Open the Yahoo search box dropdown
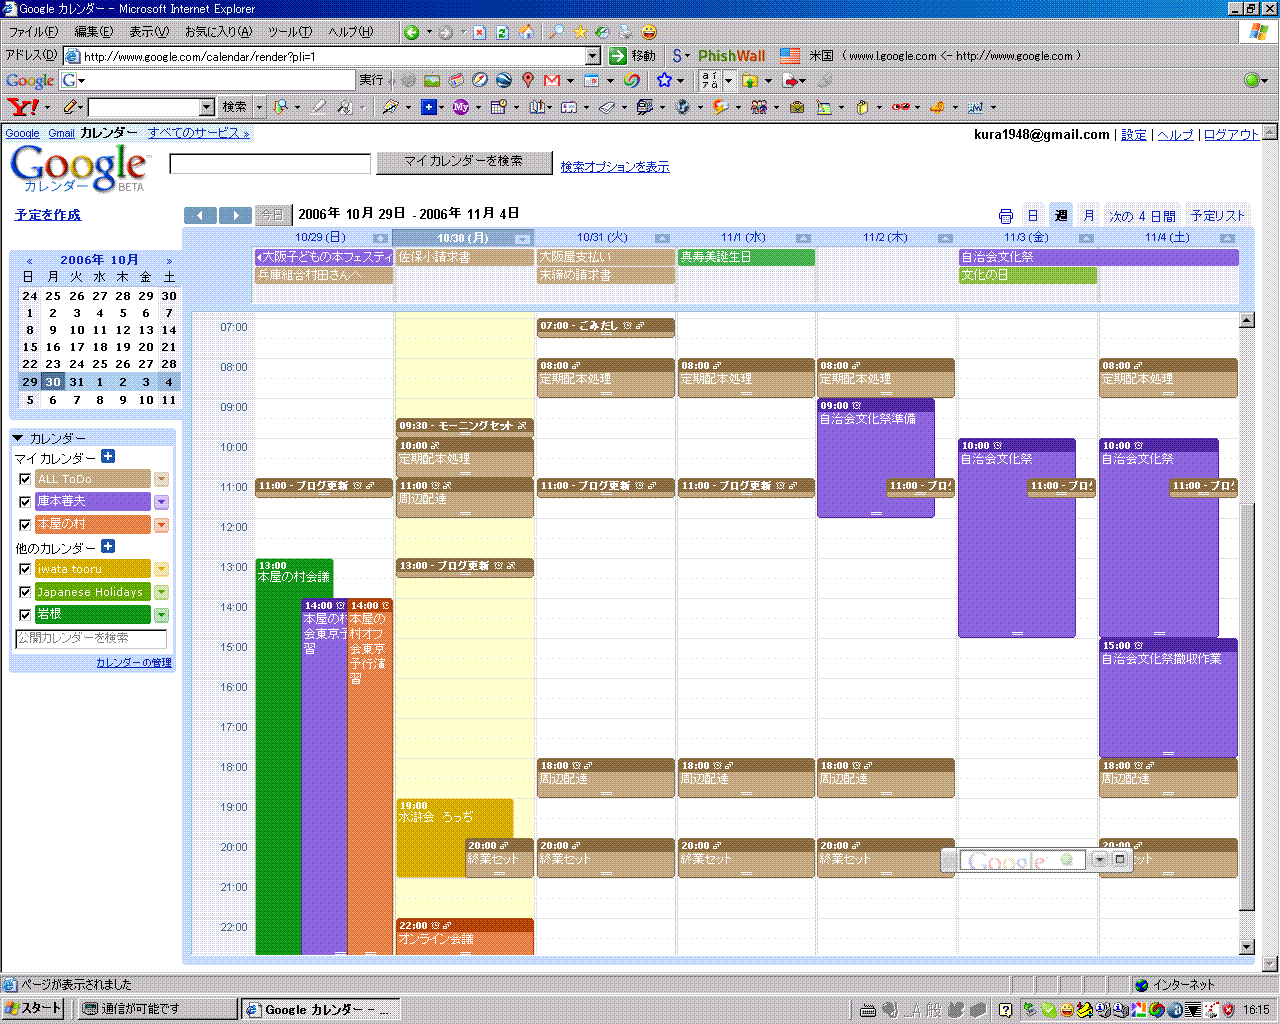This screenshot has height=1024, width=1280. click(x=207, y=107)
